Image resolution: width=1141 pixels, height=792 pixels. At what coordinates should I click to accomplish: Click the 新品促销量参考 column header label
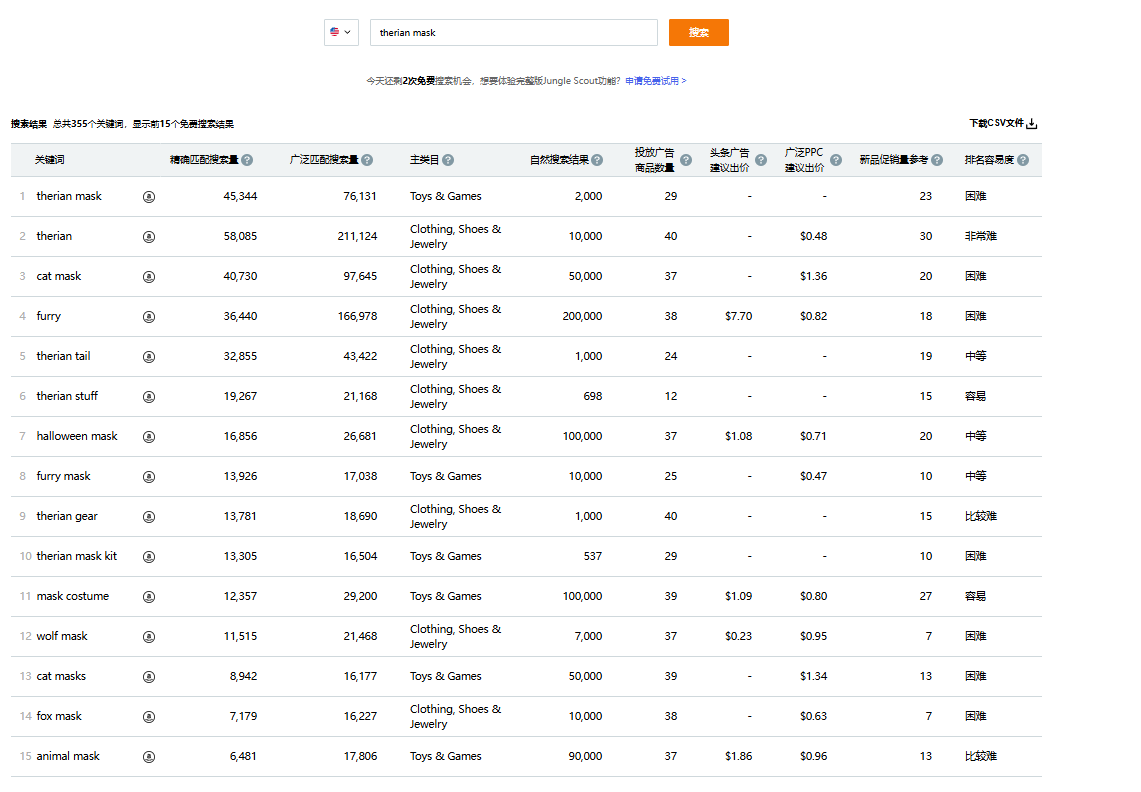894,160
